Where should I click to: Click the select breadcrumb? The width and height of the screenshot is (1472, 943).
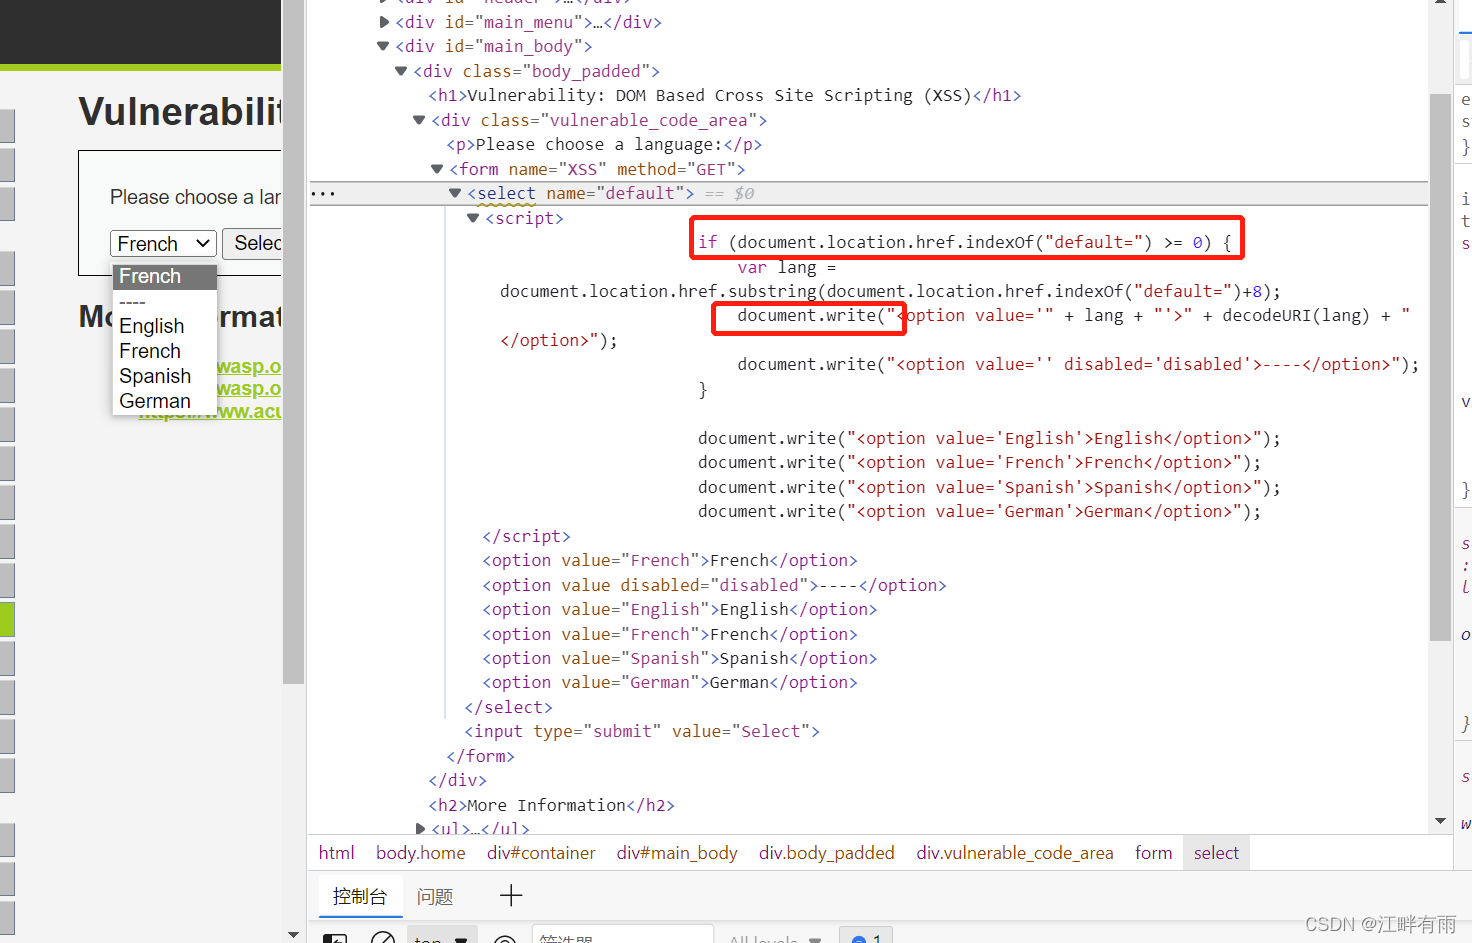click(1216, 853)
